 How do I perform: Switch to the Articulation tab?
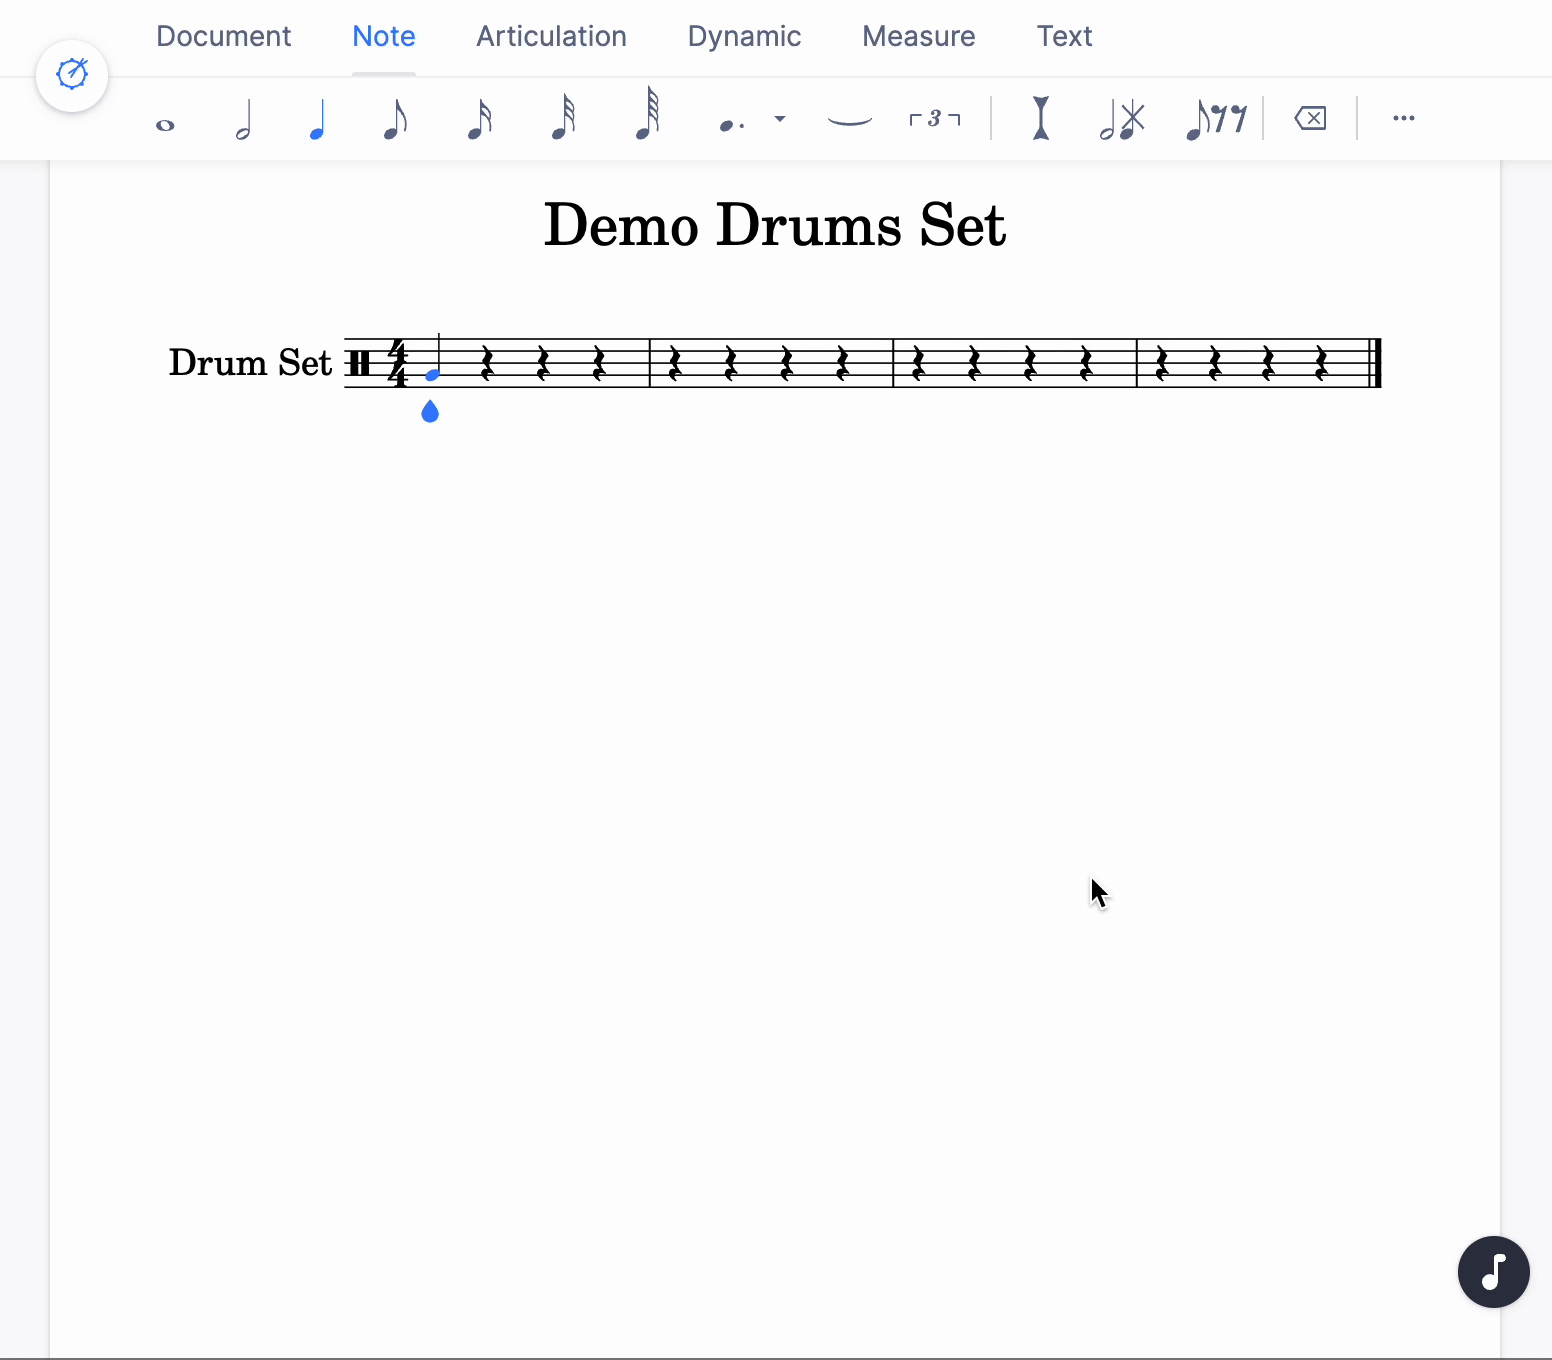[x=551, y=36]
